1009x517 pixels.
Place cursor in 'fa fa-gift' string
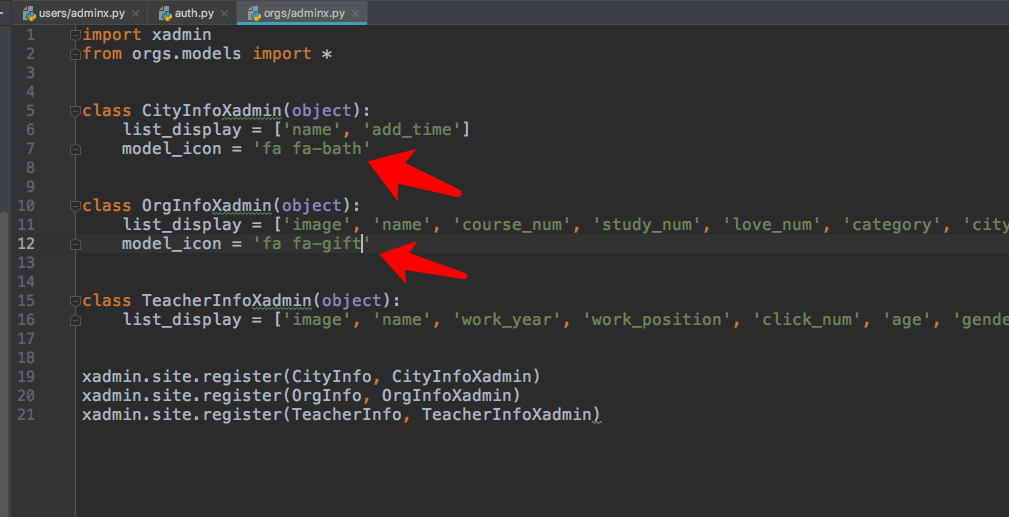pyautogui.click(x=312, y=244)
